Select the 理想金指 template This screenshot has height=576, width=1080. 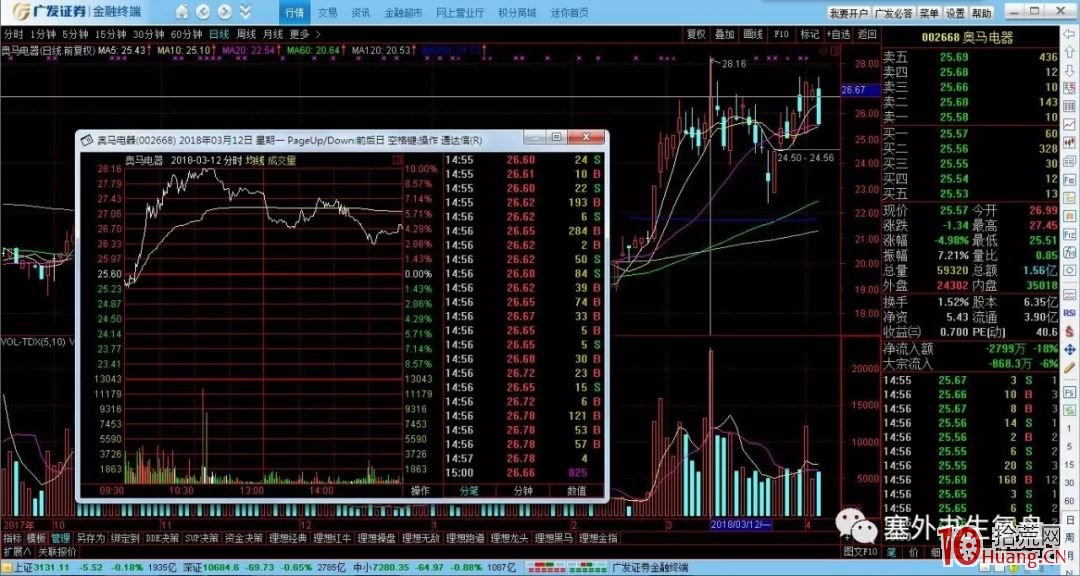click(x=599, y=538)
